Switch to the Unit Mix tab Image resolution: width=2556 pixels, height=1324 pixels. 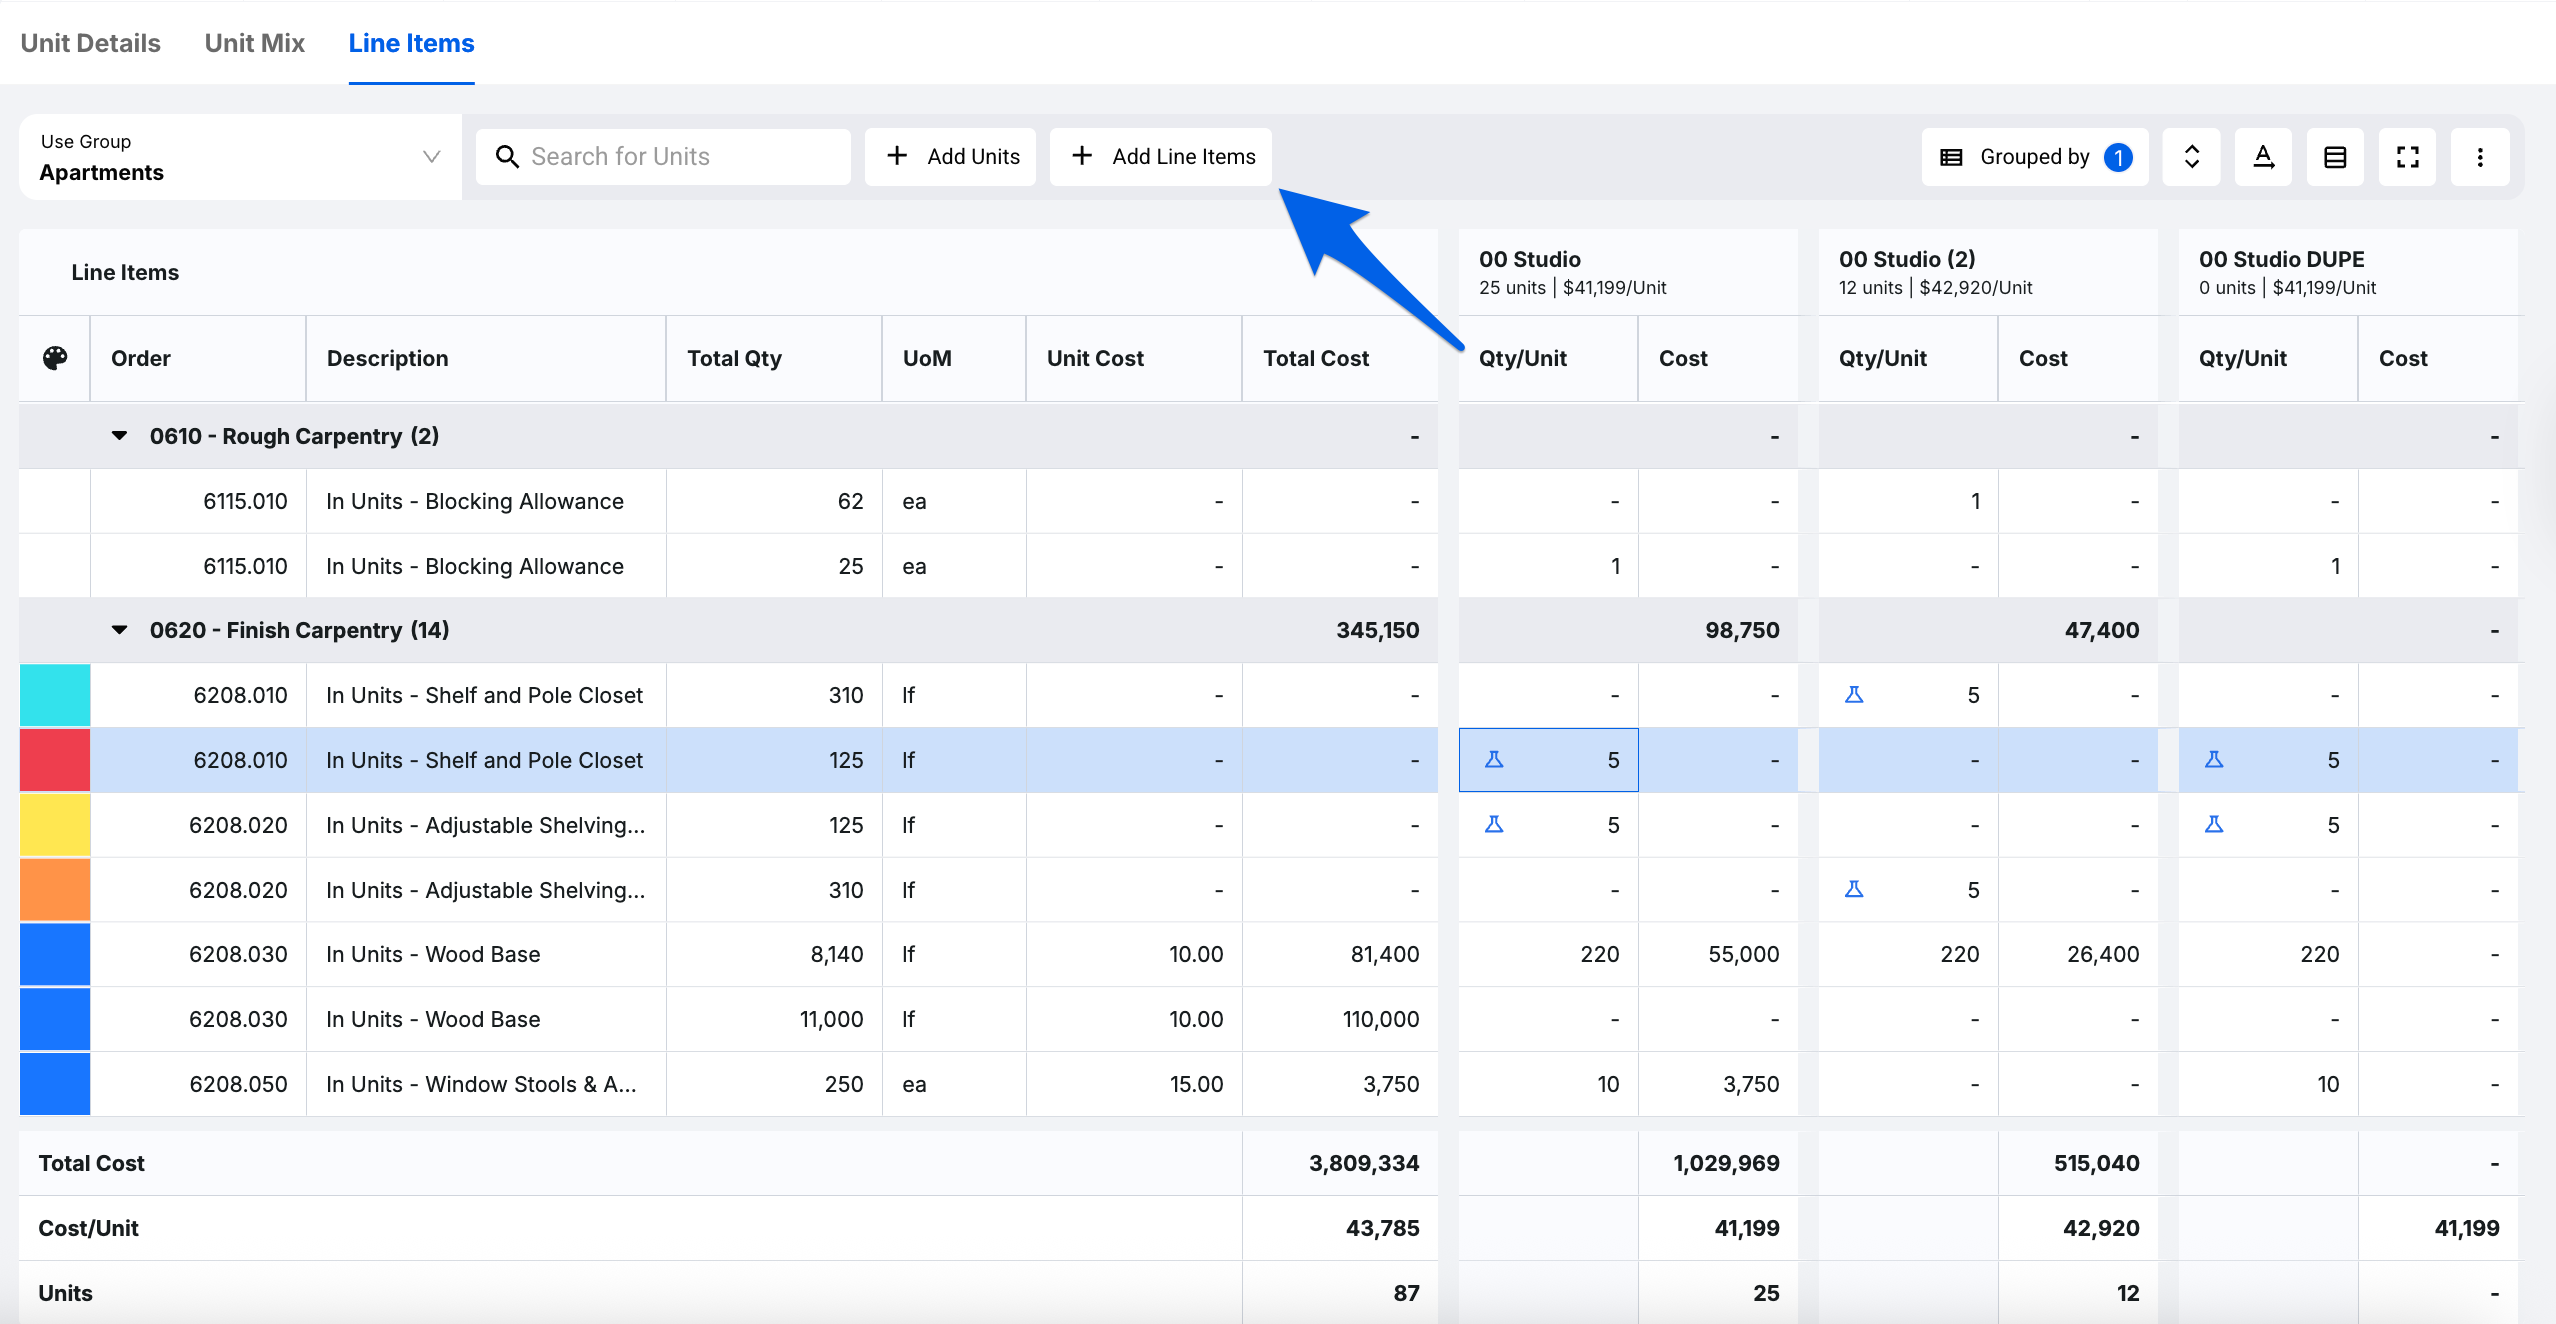pos(254,43)
